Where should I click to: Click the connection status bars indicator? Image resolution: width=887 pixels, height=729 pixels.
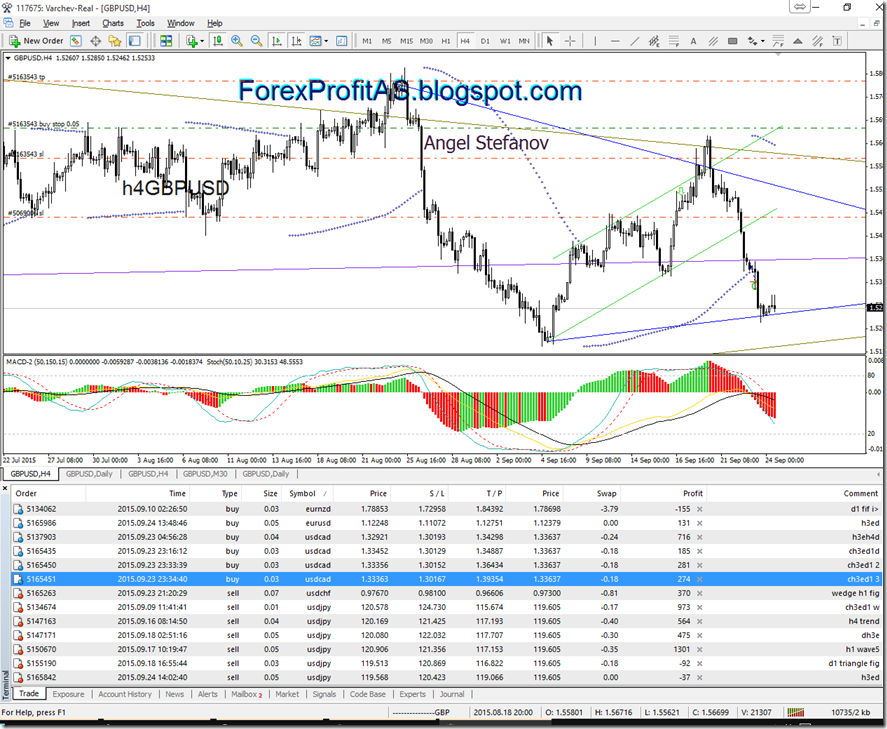coord(796,713)
